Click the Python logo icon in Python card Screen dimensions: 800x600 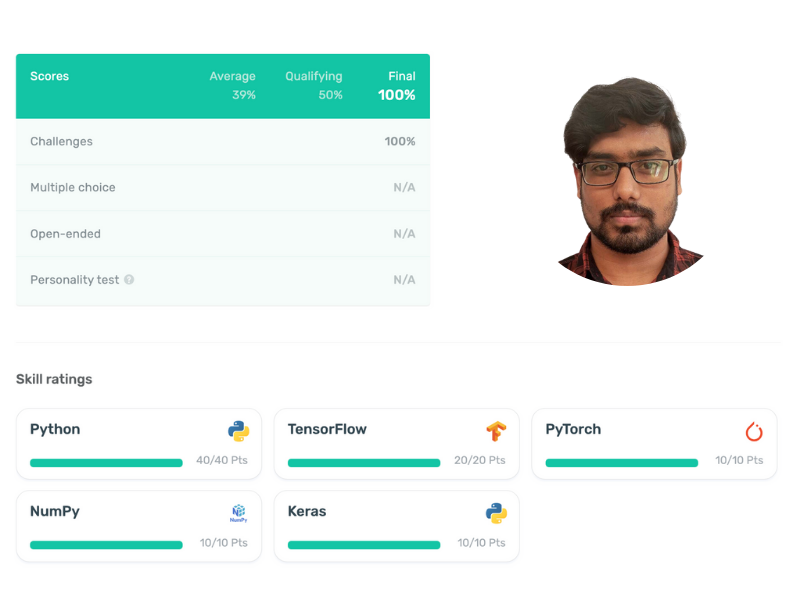click(238, 431)
